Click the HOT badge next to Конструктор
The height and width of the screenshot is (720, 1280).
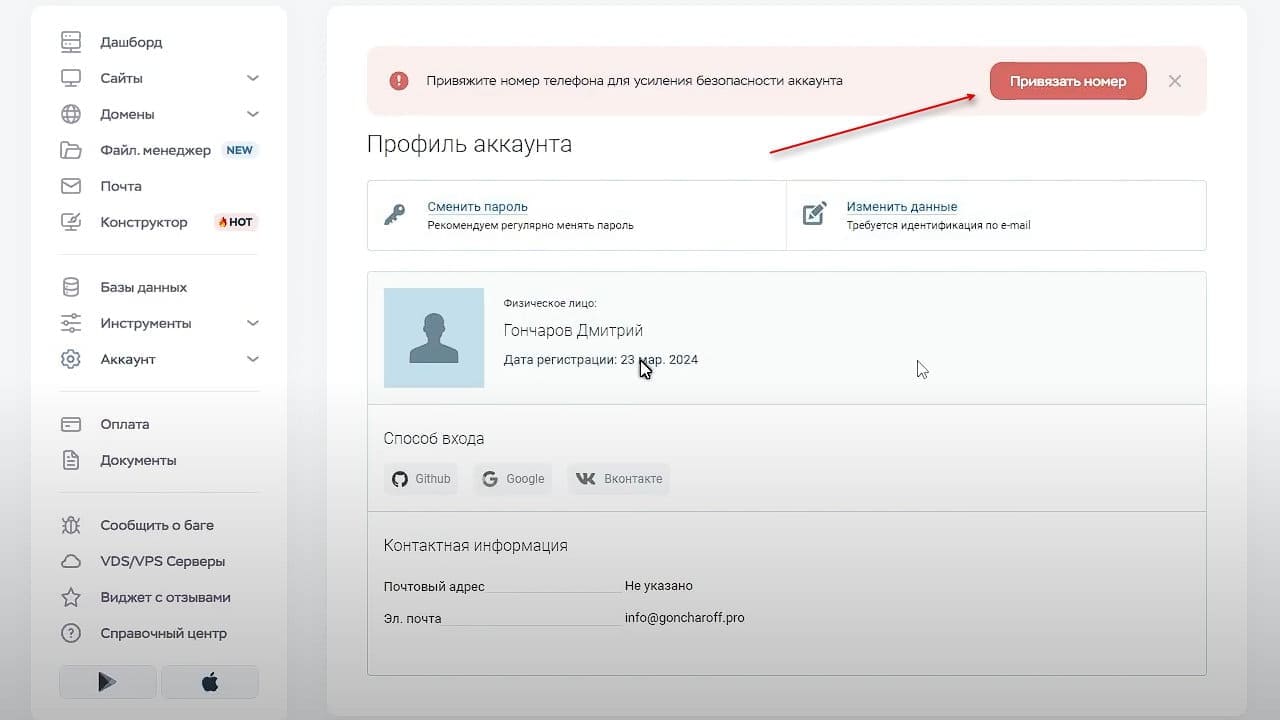pyautogui.click(x=236, y=222)
